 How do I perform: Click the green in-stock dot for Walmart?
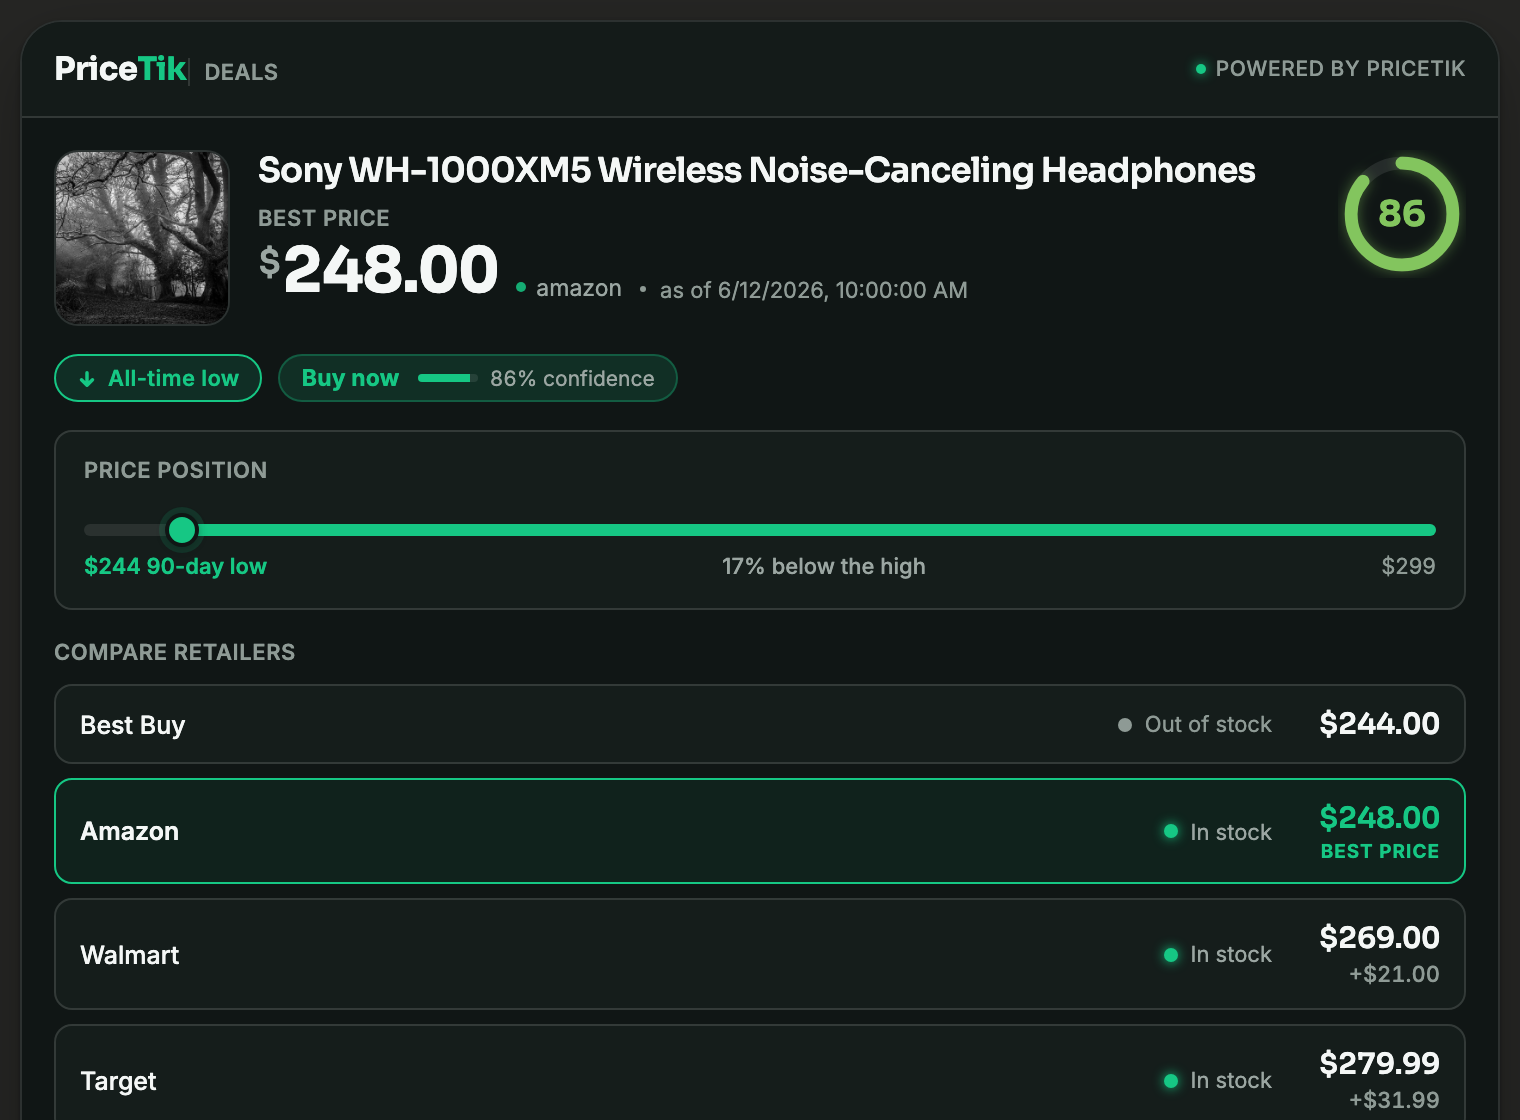(x=1171, y=955)
